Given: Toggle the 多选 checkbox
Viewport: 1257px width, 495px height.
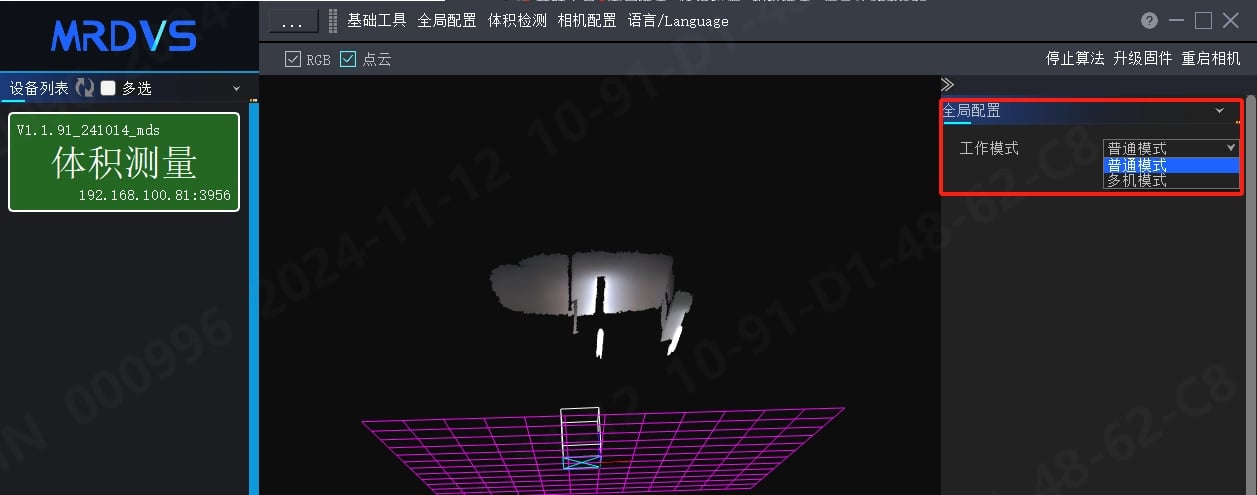Looking at the screenshot, I should (108, 88).
